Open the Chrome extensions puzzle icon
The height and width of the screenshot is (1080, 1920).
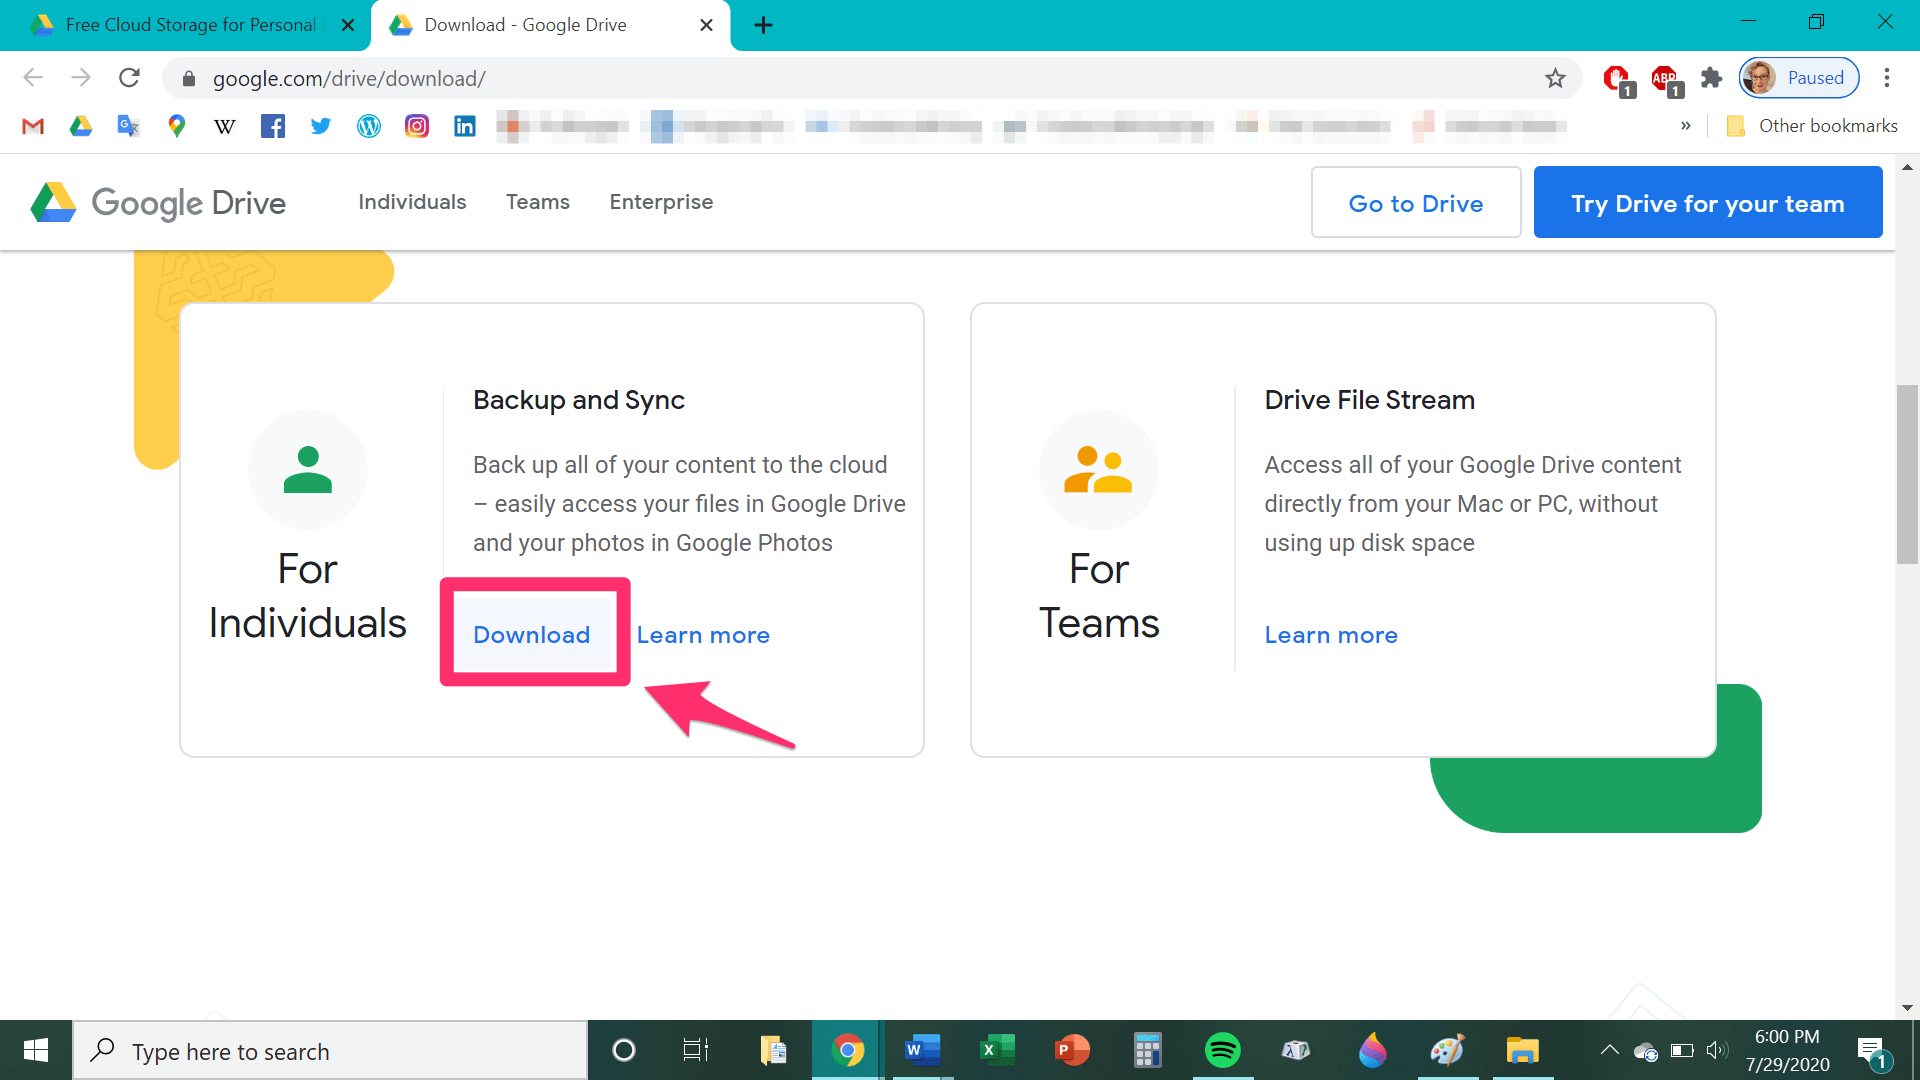pyautogui.click(x=1712, y=78)
